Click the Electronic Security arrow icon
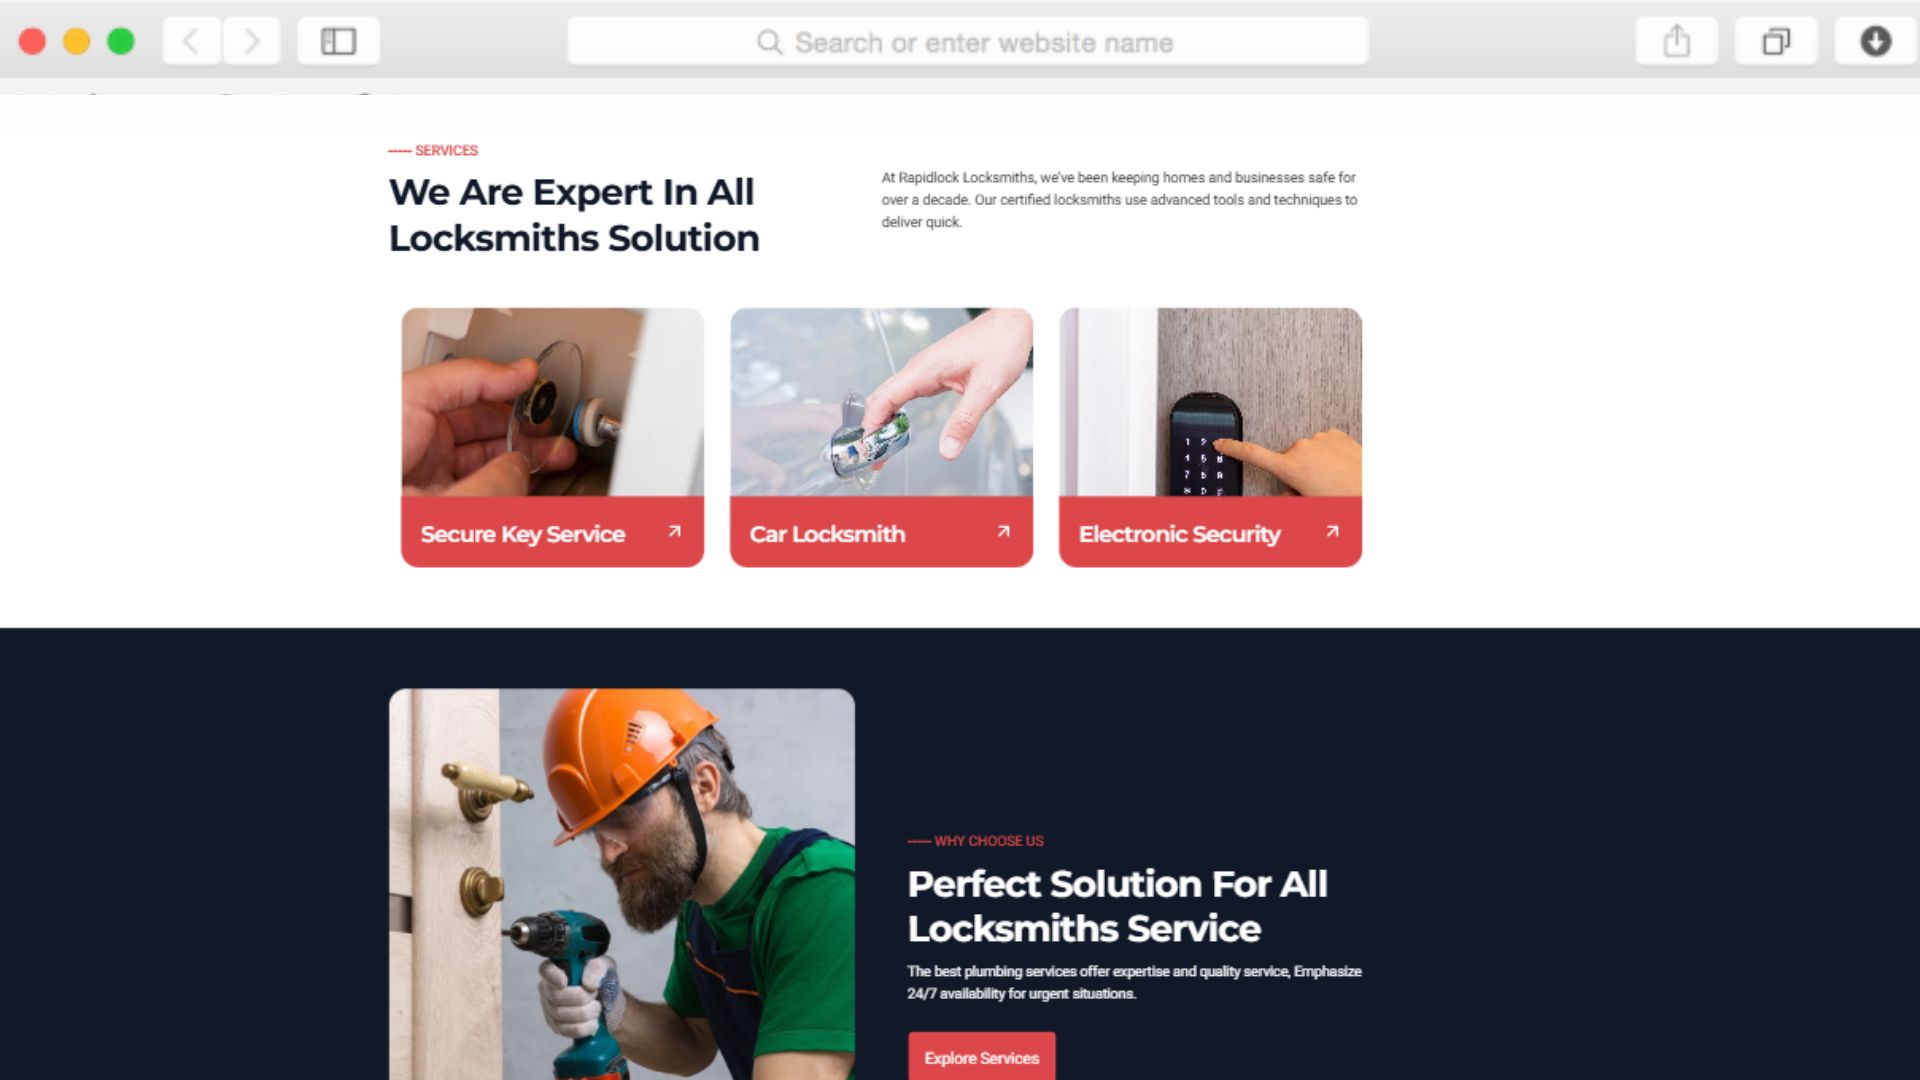1920x1080 pixels. tap(1333, 532)
